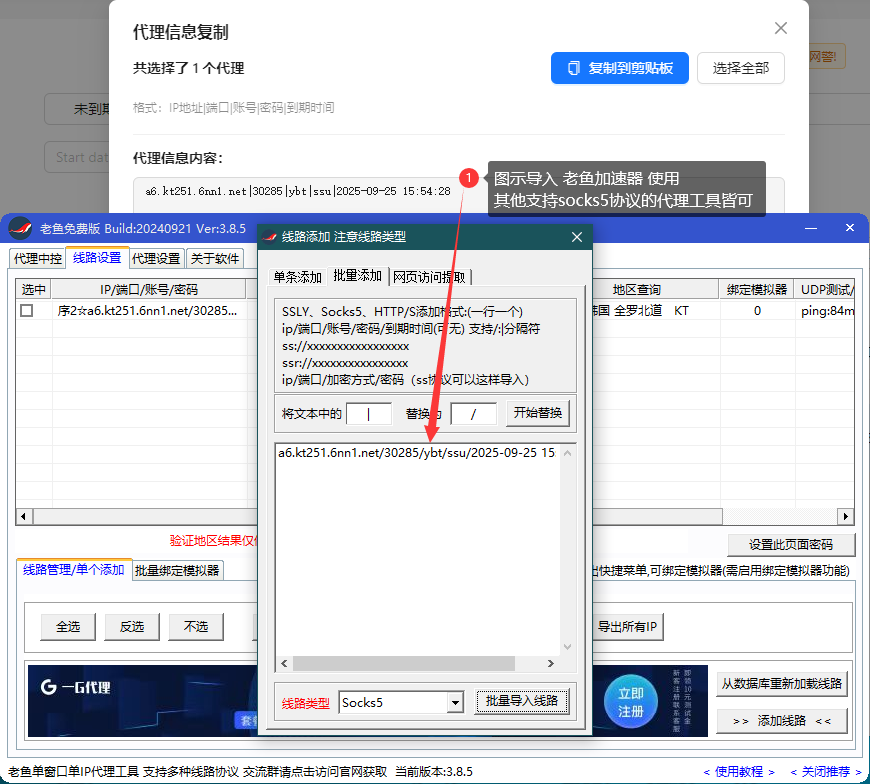Close the 线路添加 dialog
This screenshot has height=784, width=870.
click(576, 237)
